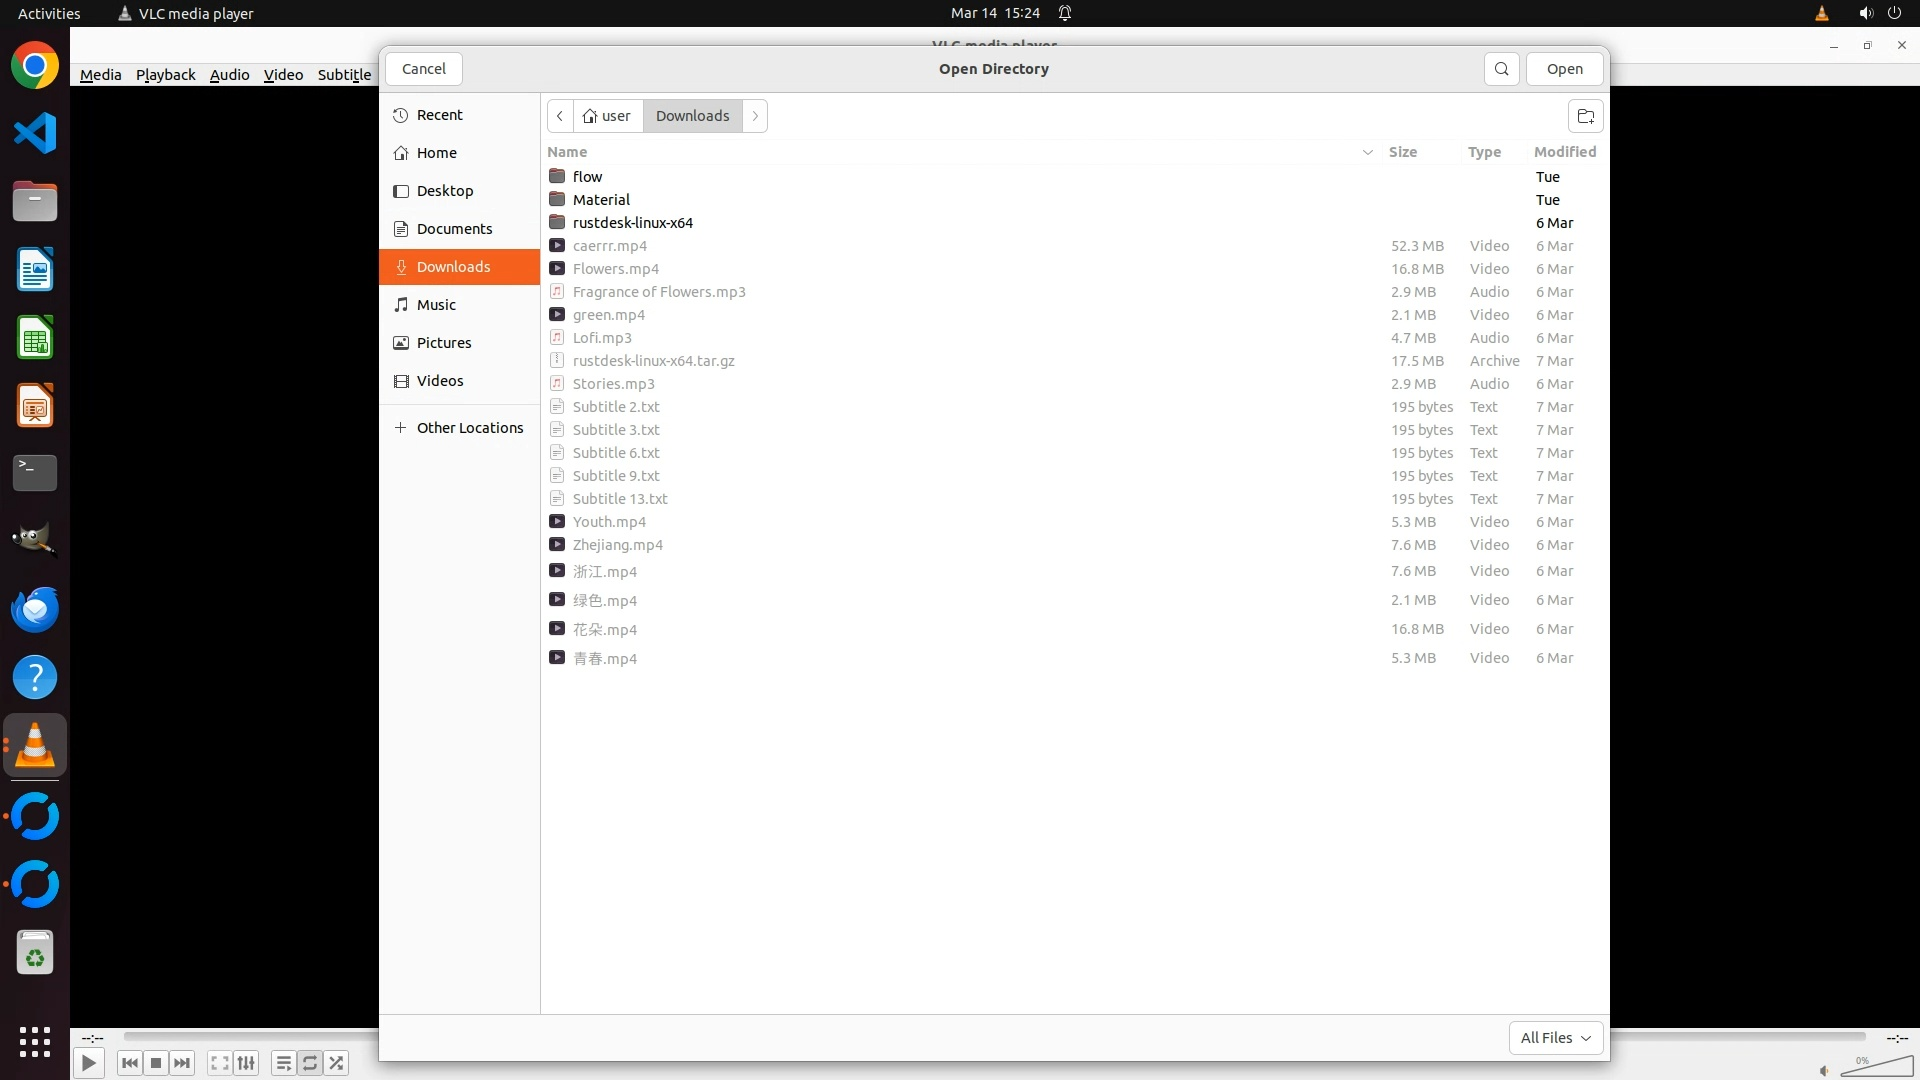
Task: Select the Material folder
Action: [x=601, y=200]
